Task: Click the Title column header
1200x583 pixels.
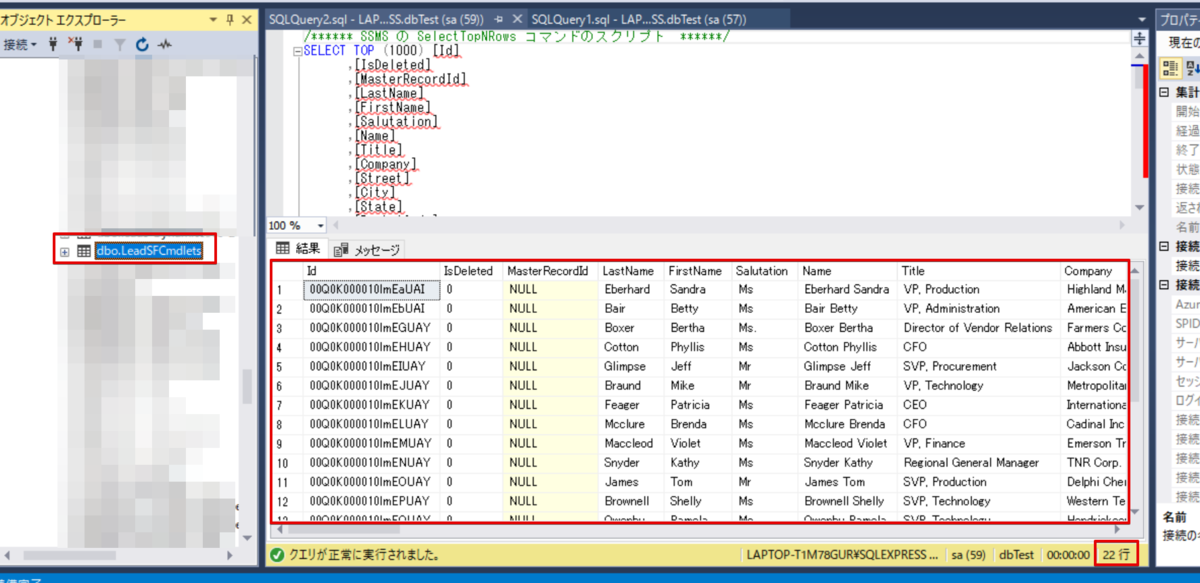Action: 979,271
